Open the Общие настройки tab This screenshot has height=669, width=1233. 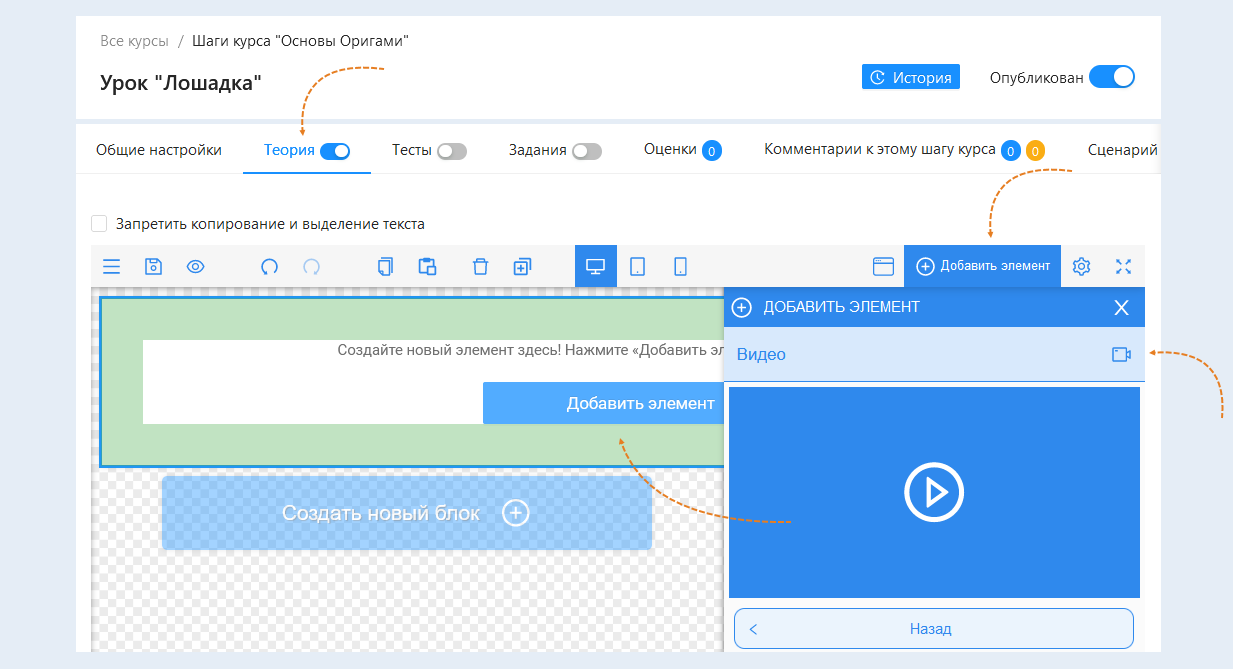pyautogui.click(x=159, y=150)
